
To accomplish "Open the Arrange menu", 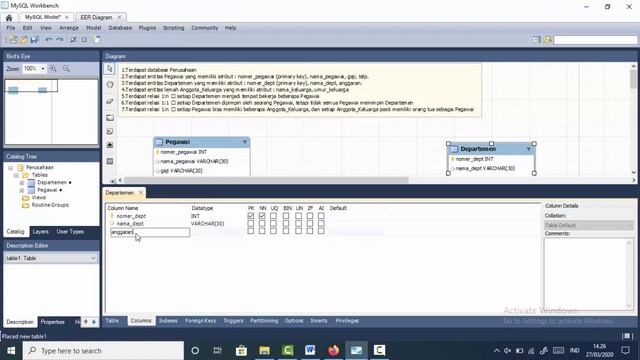I will 69,28.
